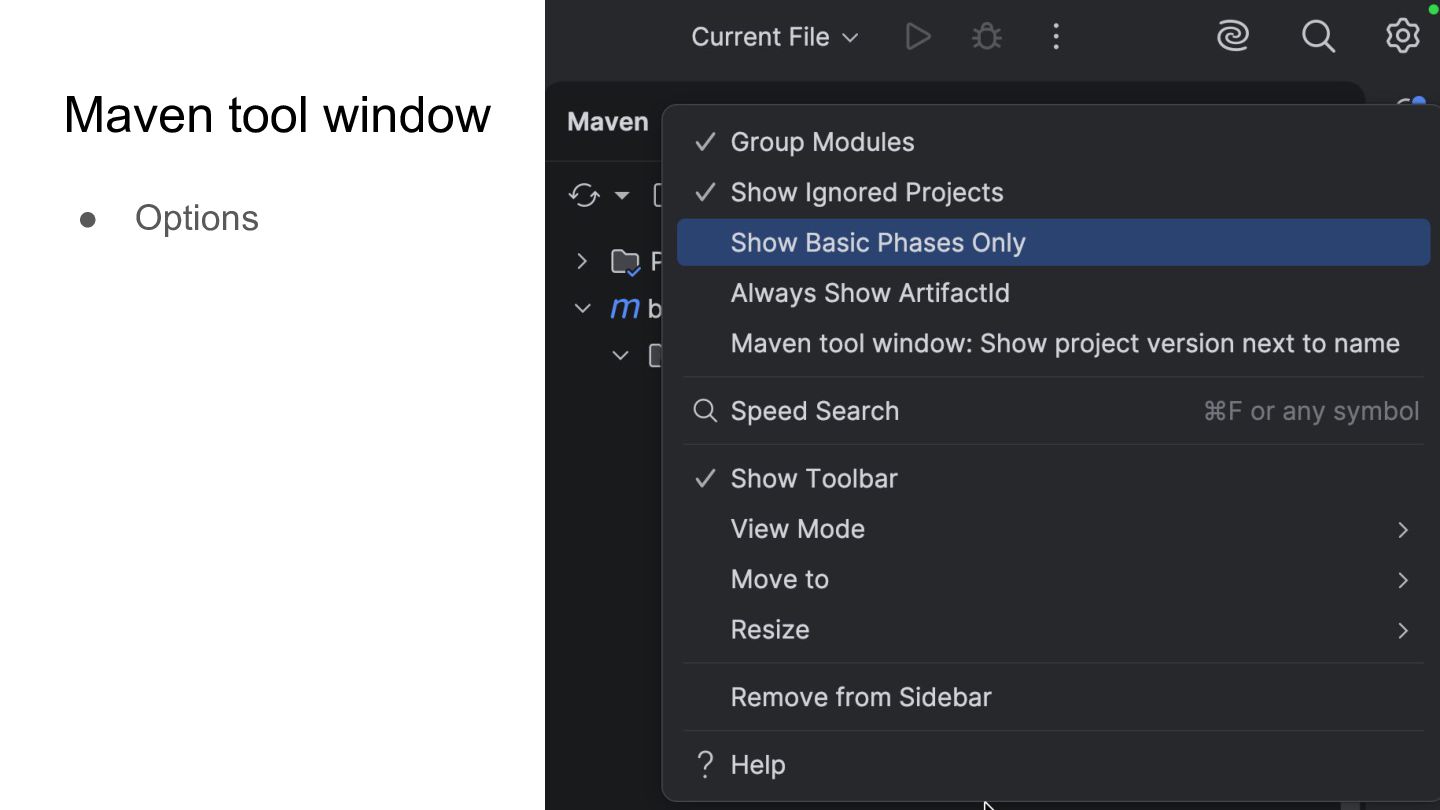Click the Maven reload projects icon
The width and height of the screenshot is (1440, 810).
[584, 195]
